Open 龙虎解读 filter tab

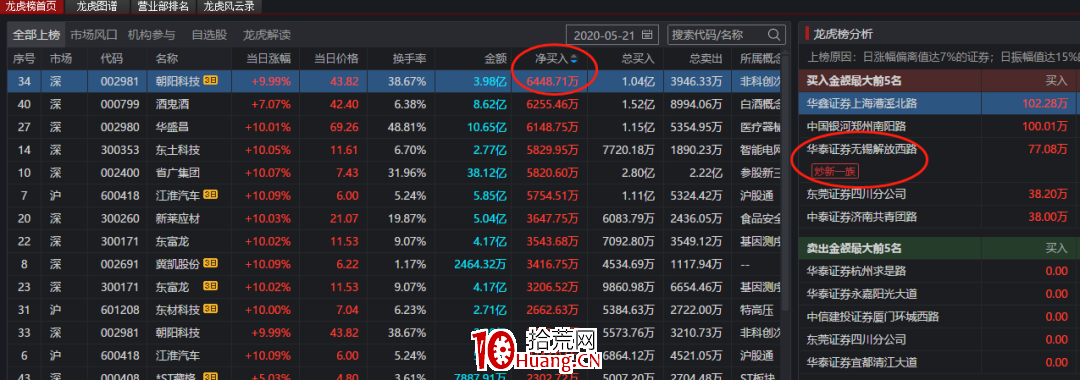click(267, 35)
